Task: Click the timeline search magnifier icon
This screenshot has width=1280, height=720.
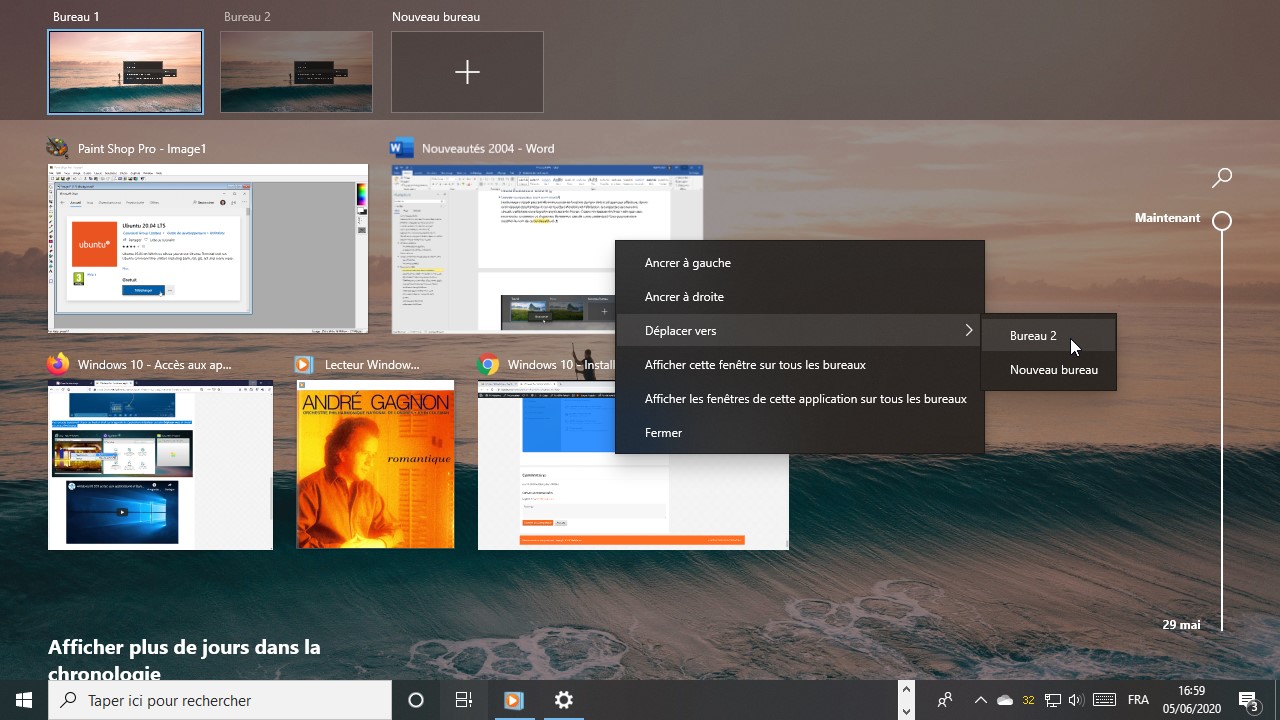Action: pos(1221,178)
